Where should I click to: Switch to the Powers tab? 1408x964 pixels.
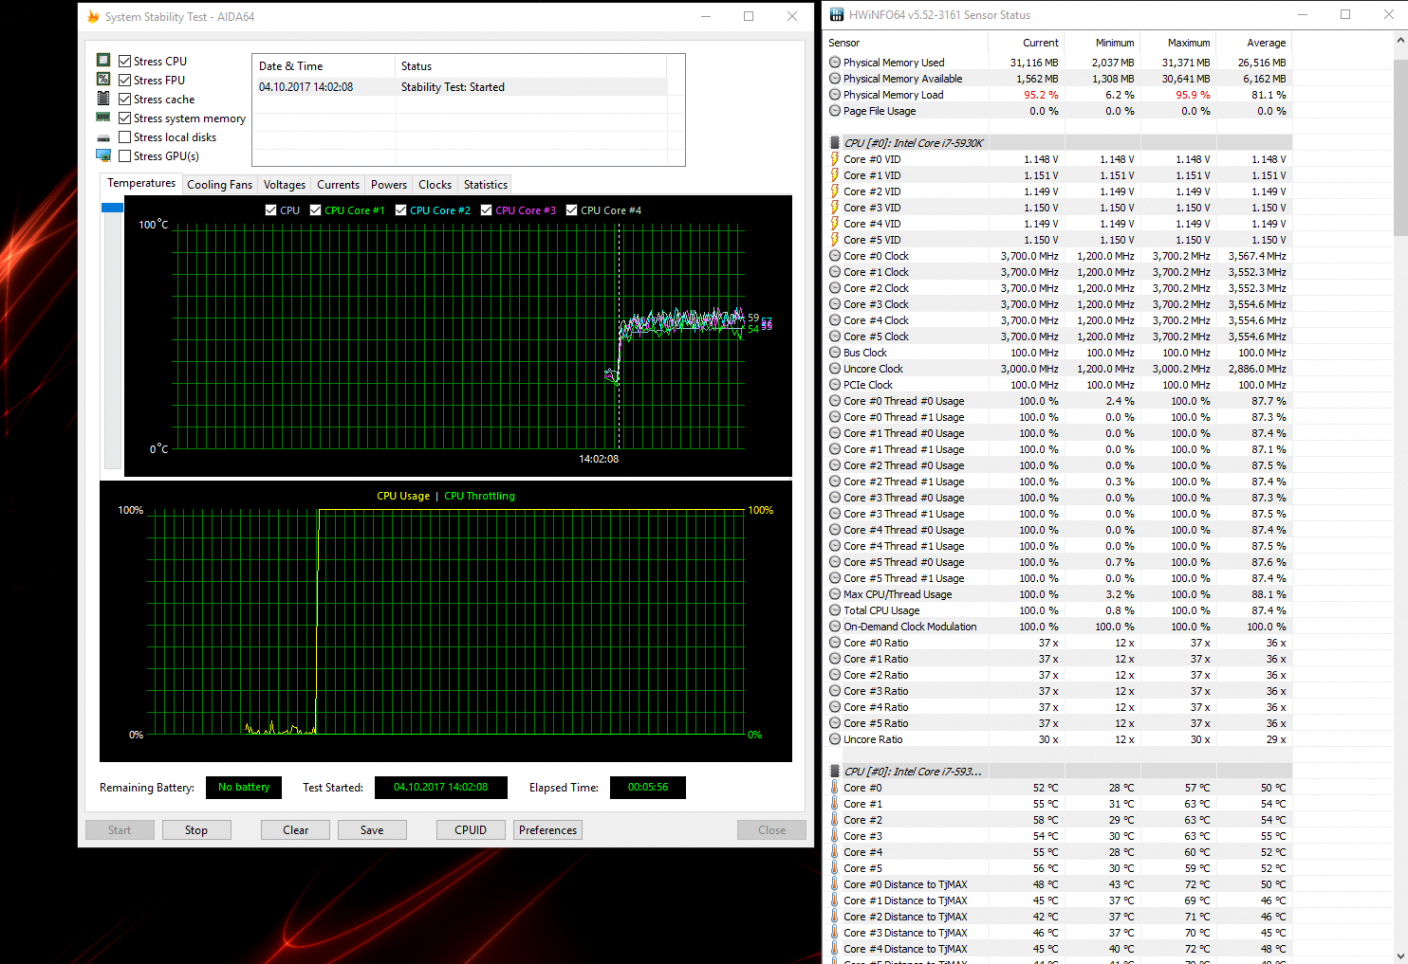click(x=389, y=184)
